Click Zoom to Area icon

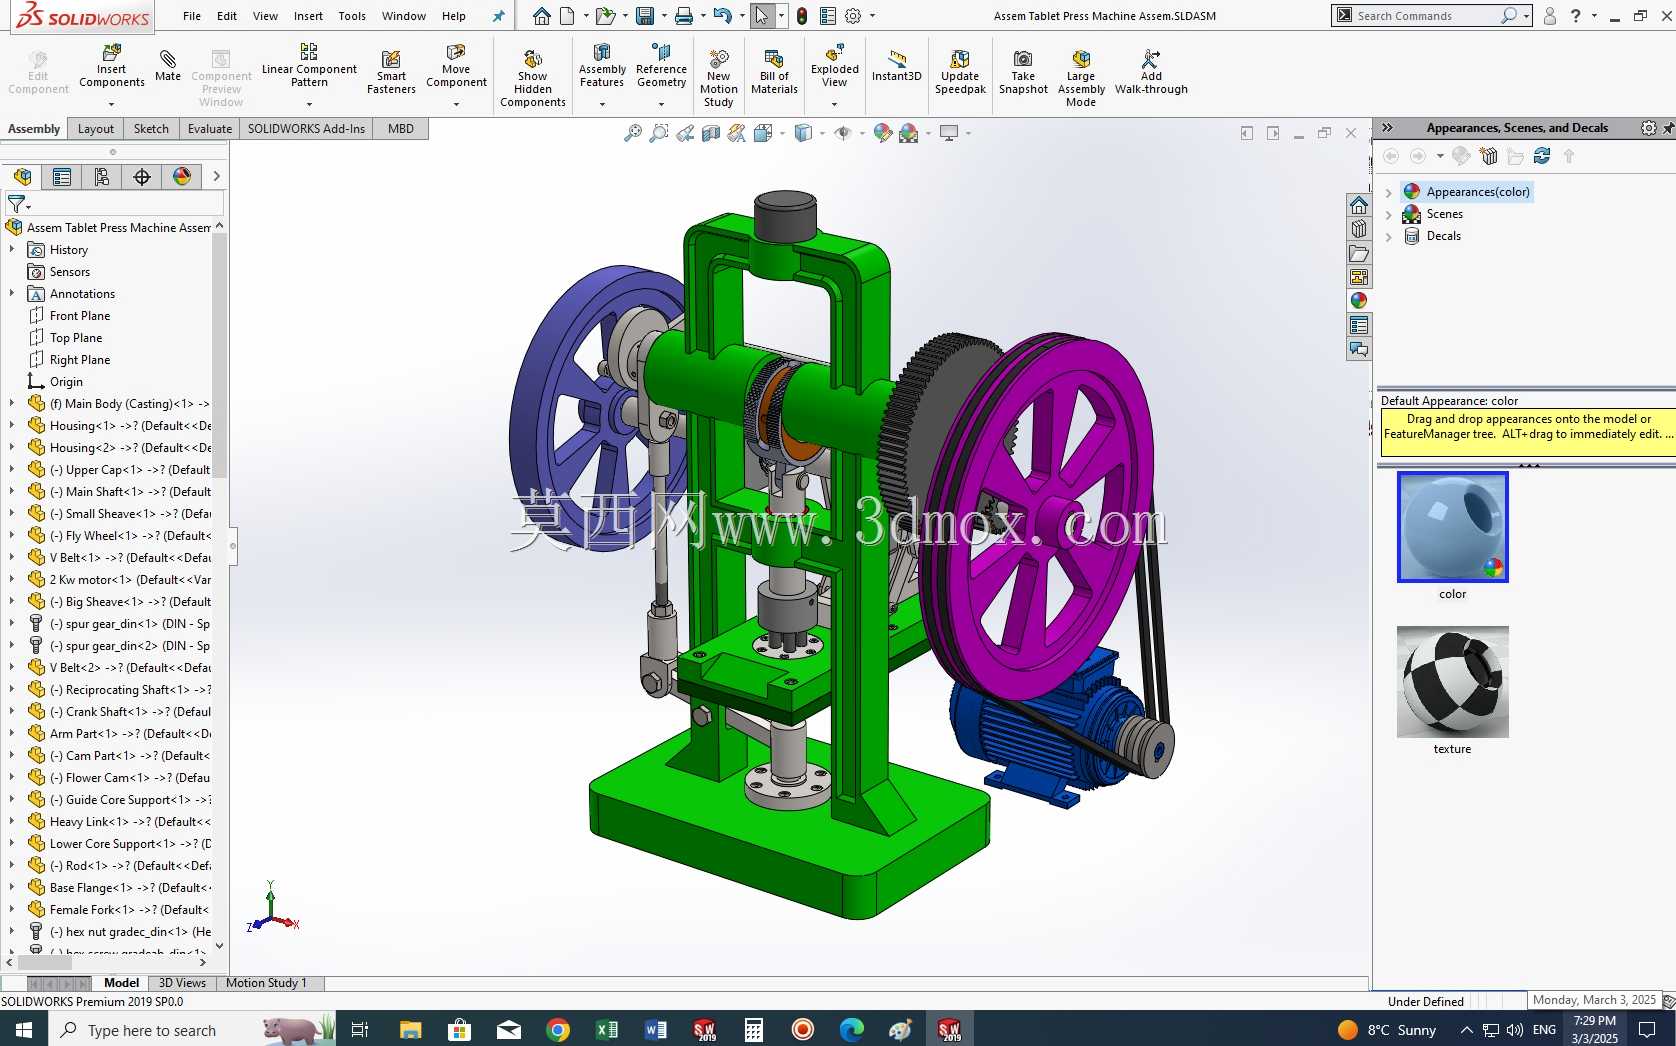point(658,133)
